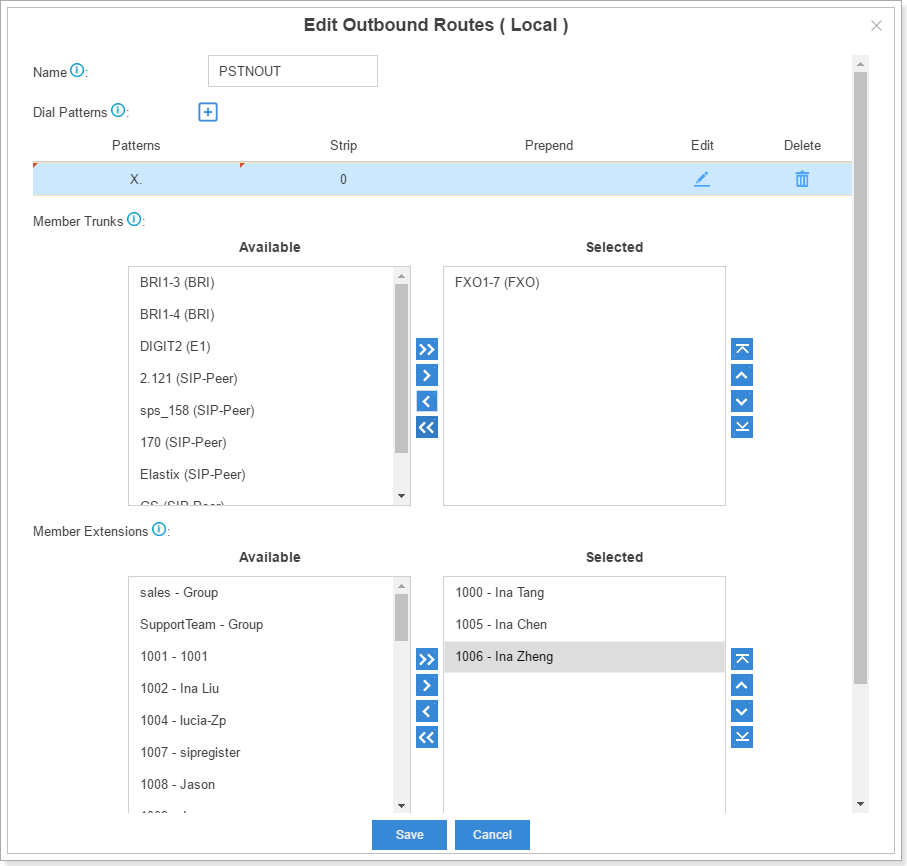
Task: Edit the X. dial pattern with pencil icon
Action: 702,179
